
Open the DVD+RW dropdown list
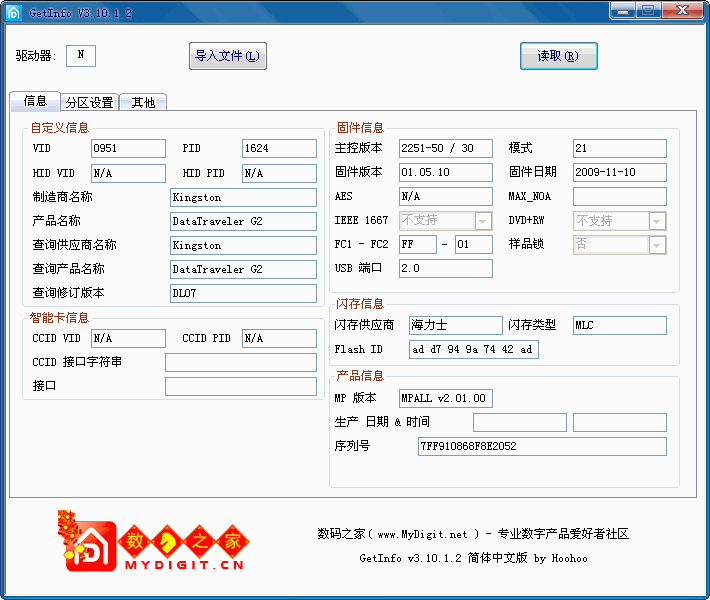pos(657,221)
